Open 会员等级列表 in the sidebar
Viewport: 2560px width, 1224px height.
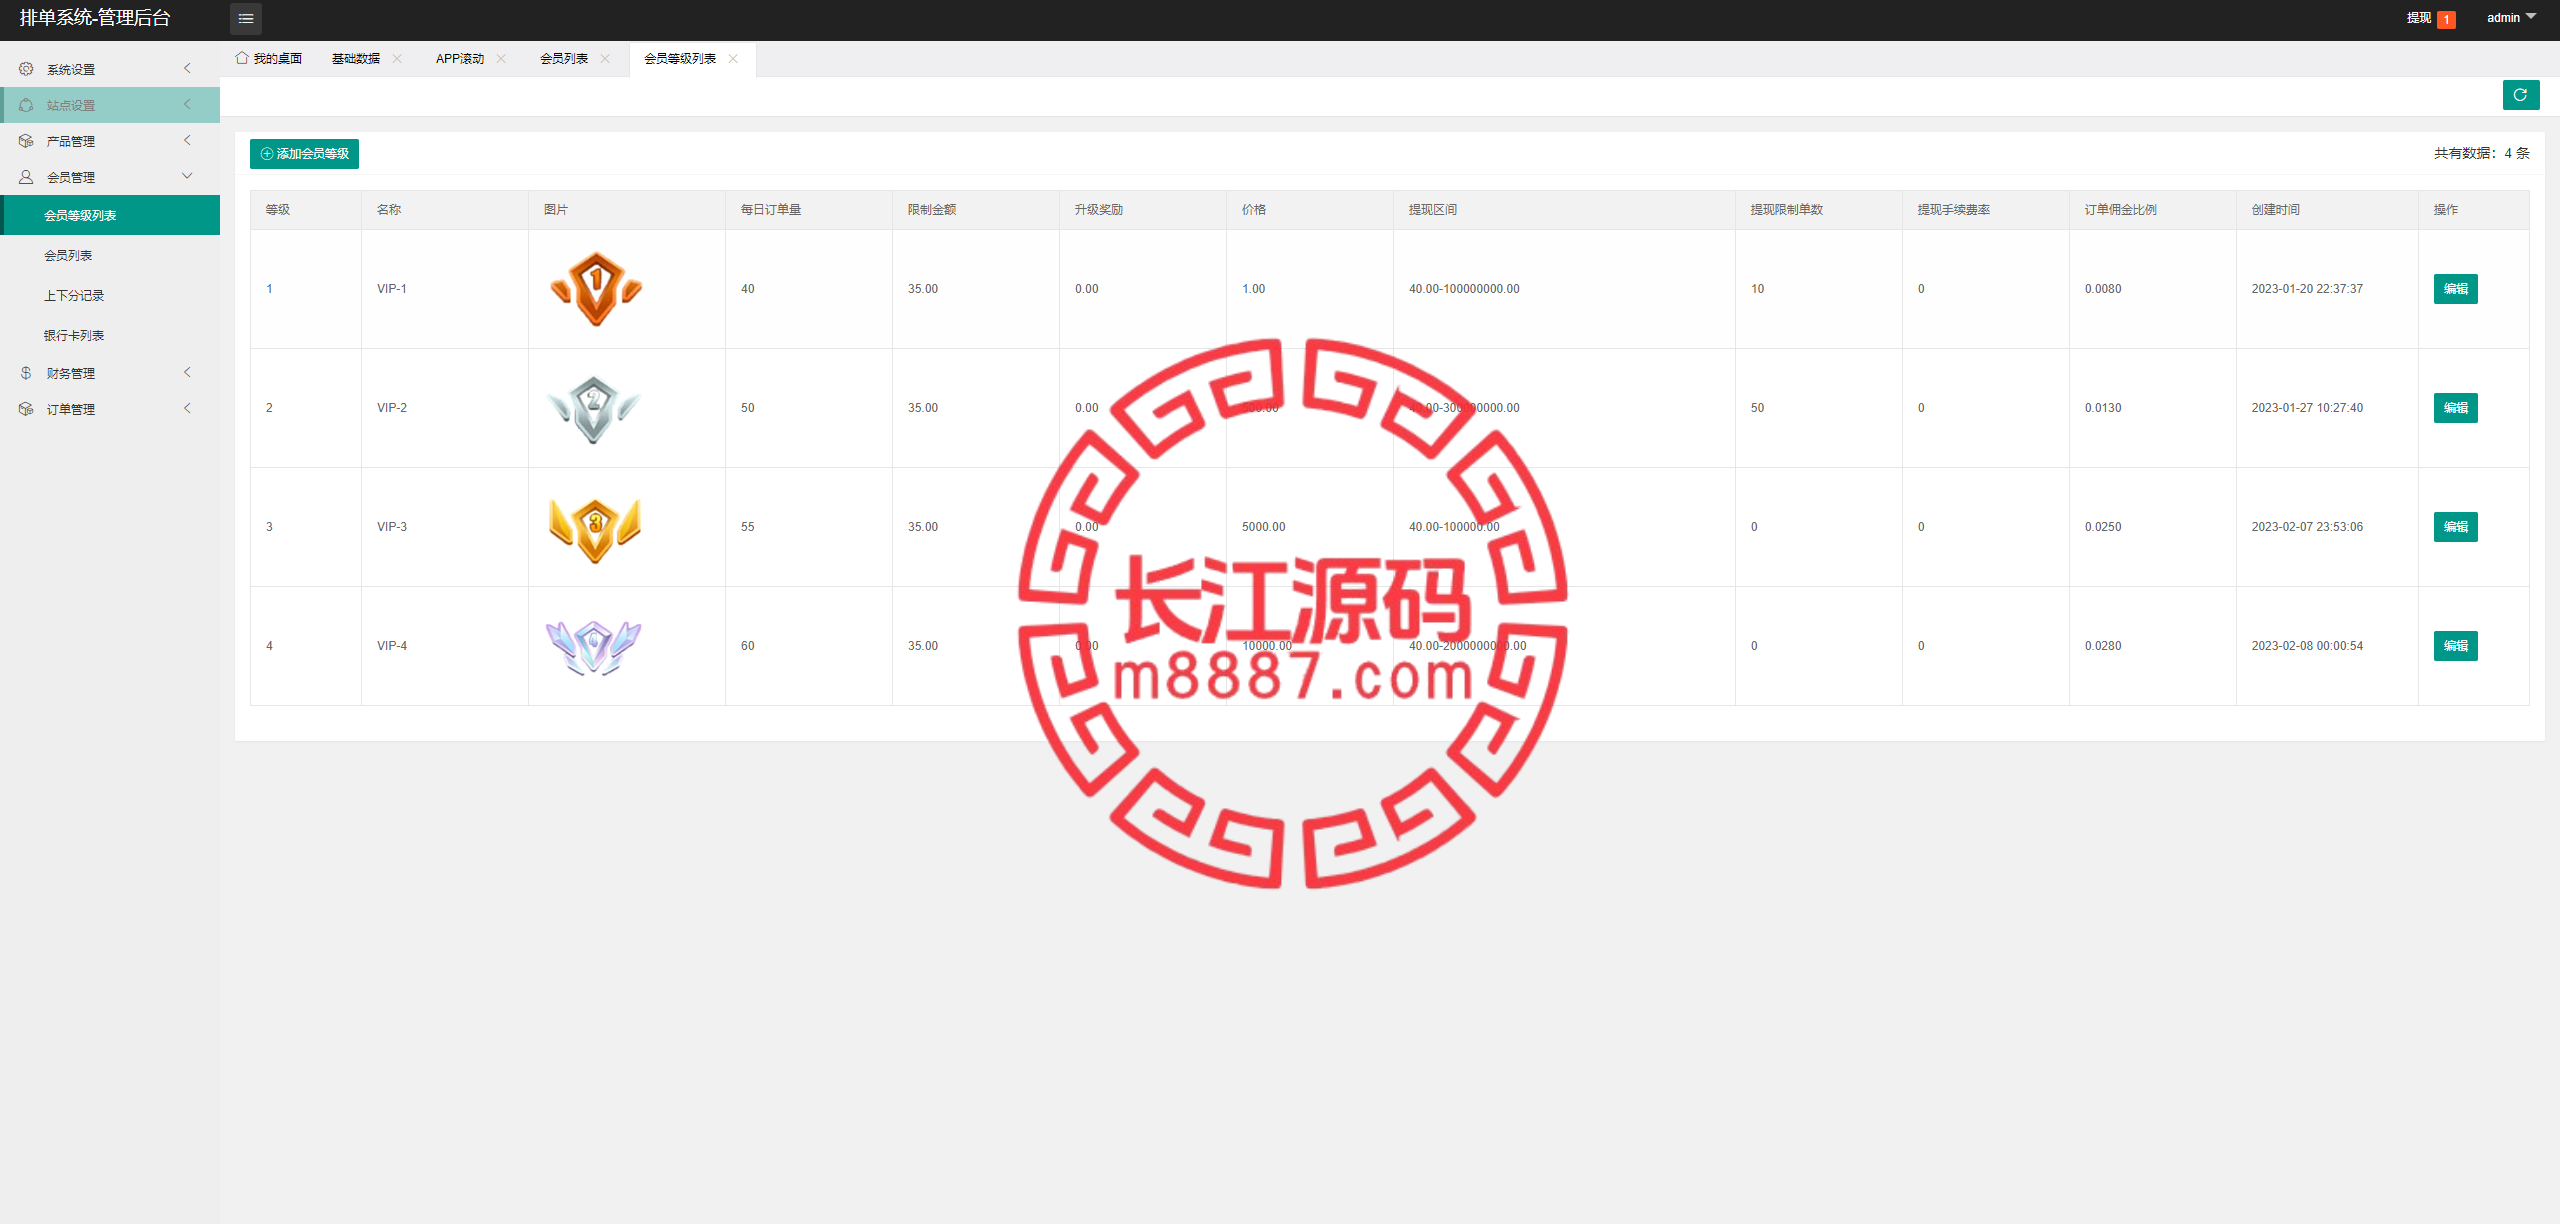tap(110, 215)
